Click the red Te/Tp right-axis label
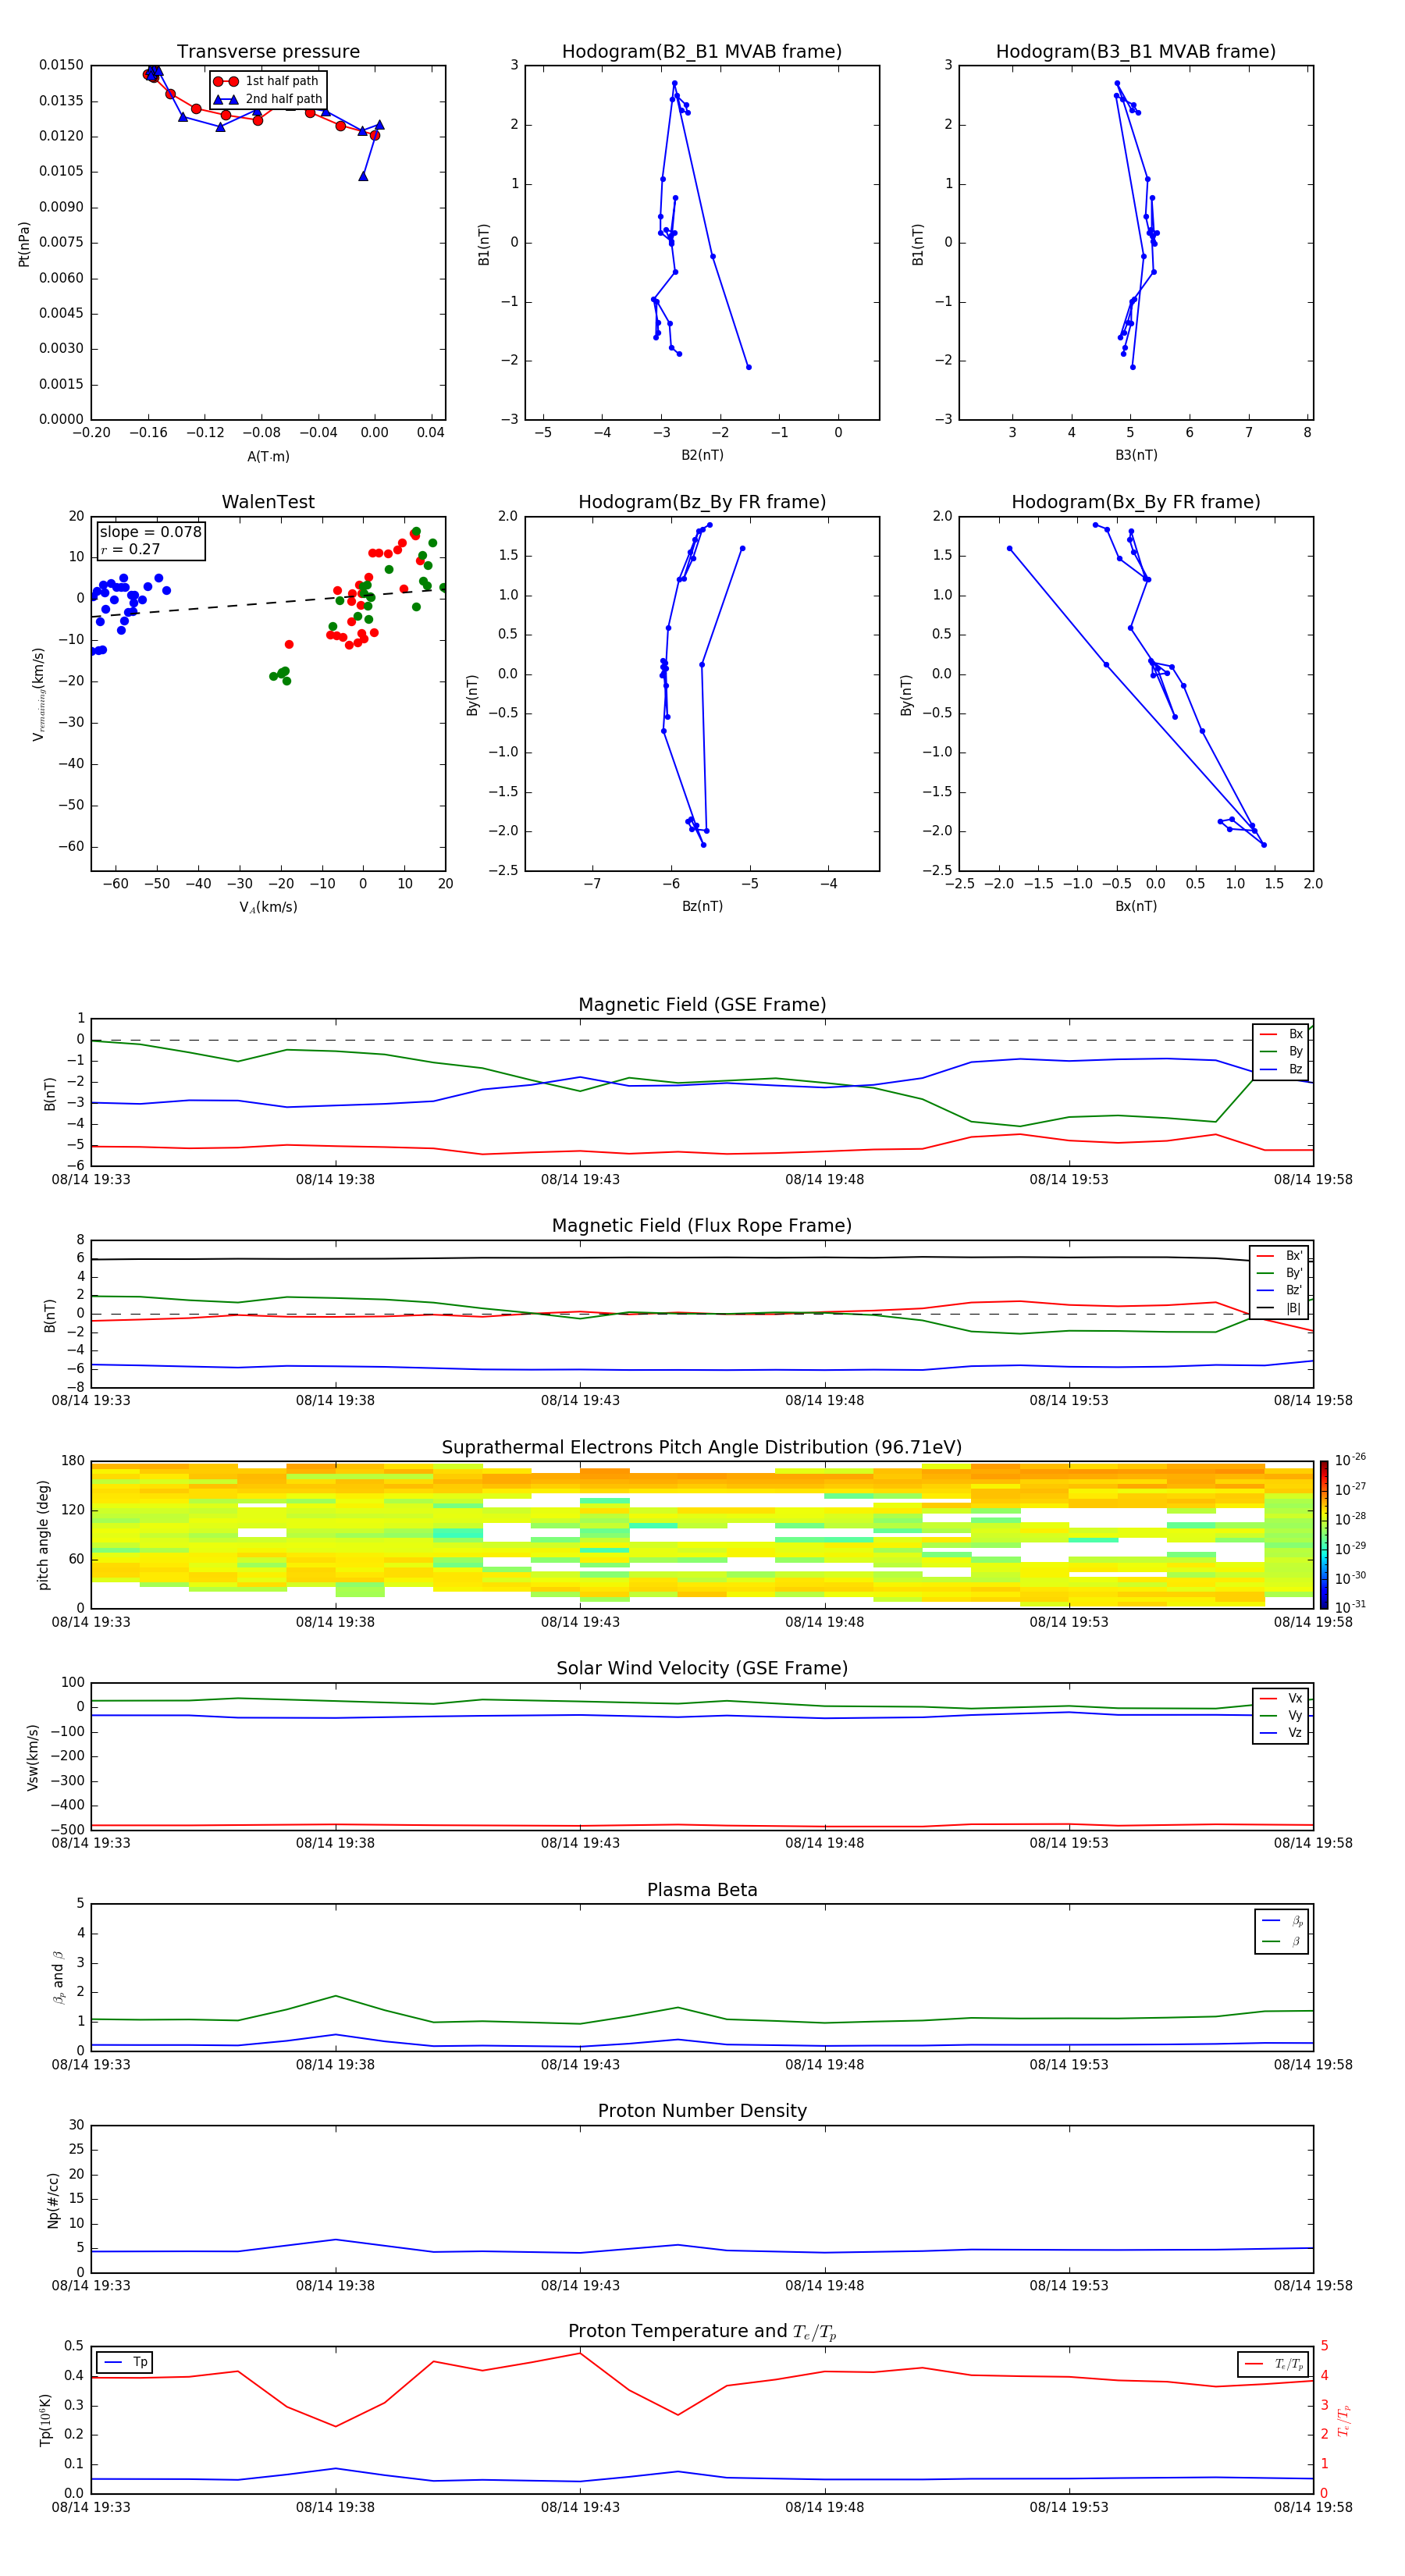 [x=1344, y=2420]
